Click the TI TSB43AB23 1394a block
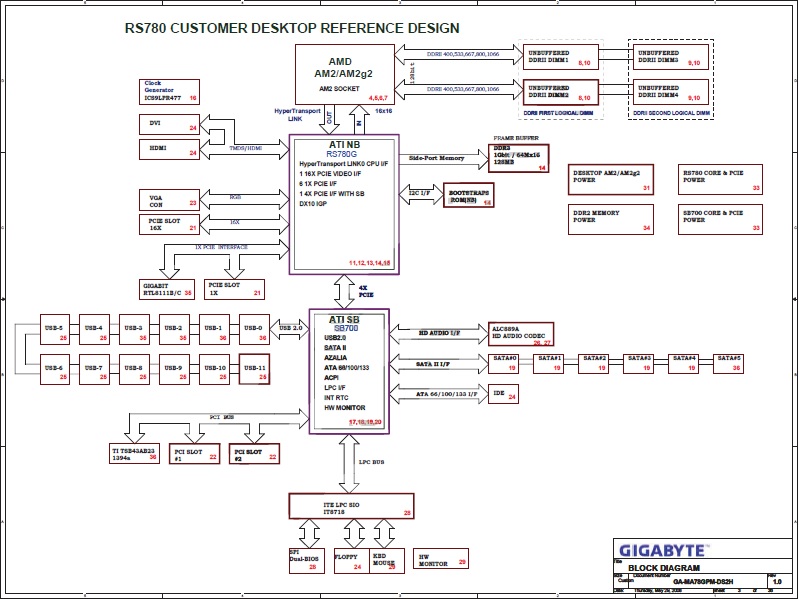 (x=135, y=454)
